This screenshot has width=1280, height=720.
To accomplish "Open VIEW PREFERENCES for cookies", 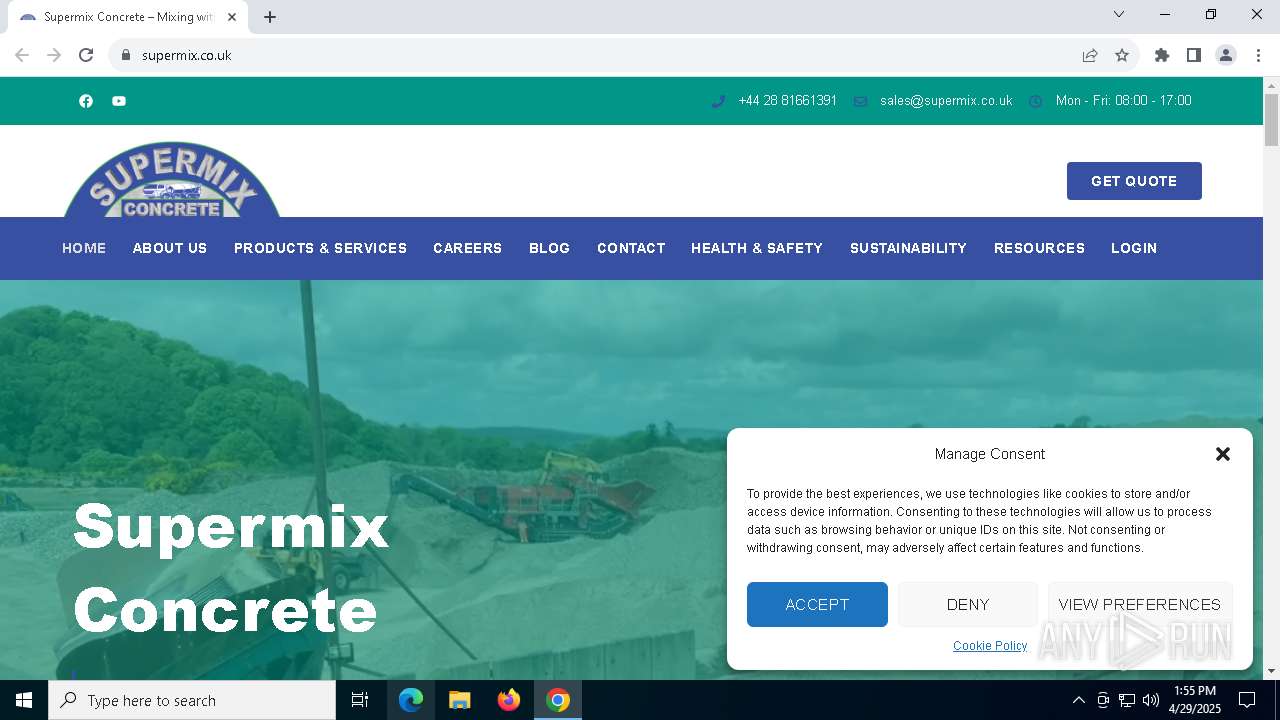I will [x=1140, y=604].
